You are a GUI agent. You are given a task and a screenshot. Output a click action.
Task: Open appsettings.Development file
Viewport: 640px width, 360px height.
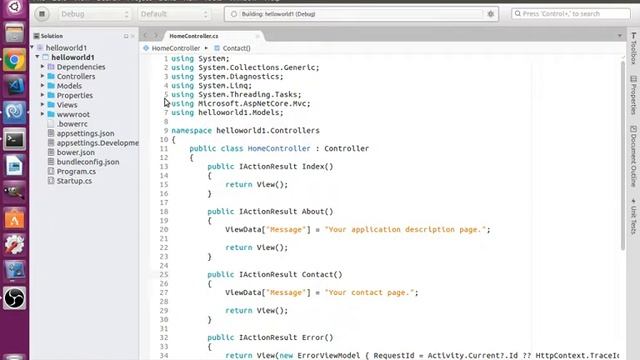pyautogui.click(x=98, y=143)
